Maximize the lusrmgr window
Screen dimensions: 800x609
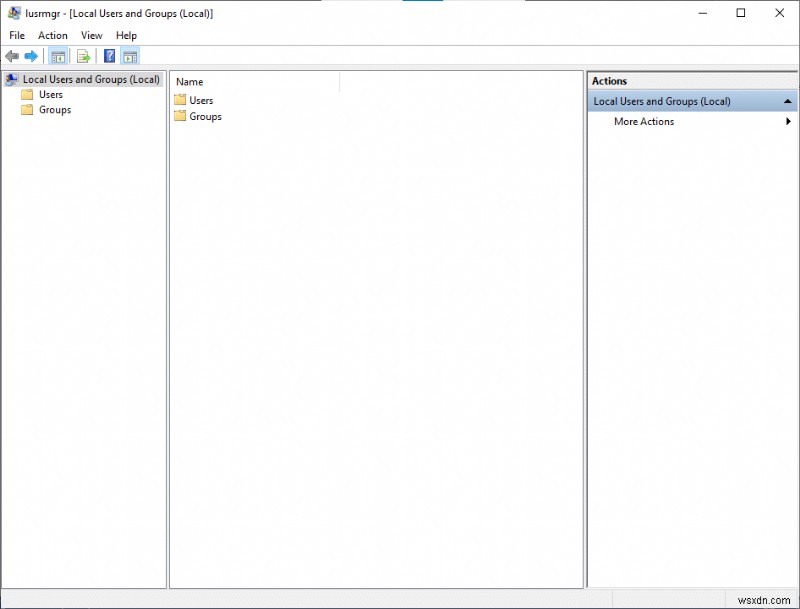(741, 13)
